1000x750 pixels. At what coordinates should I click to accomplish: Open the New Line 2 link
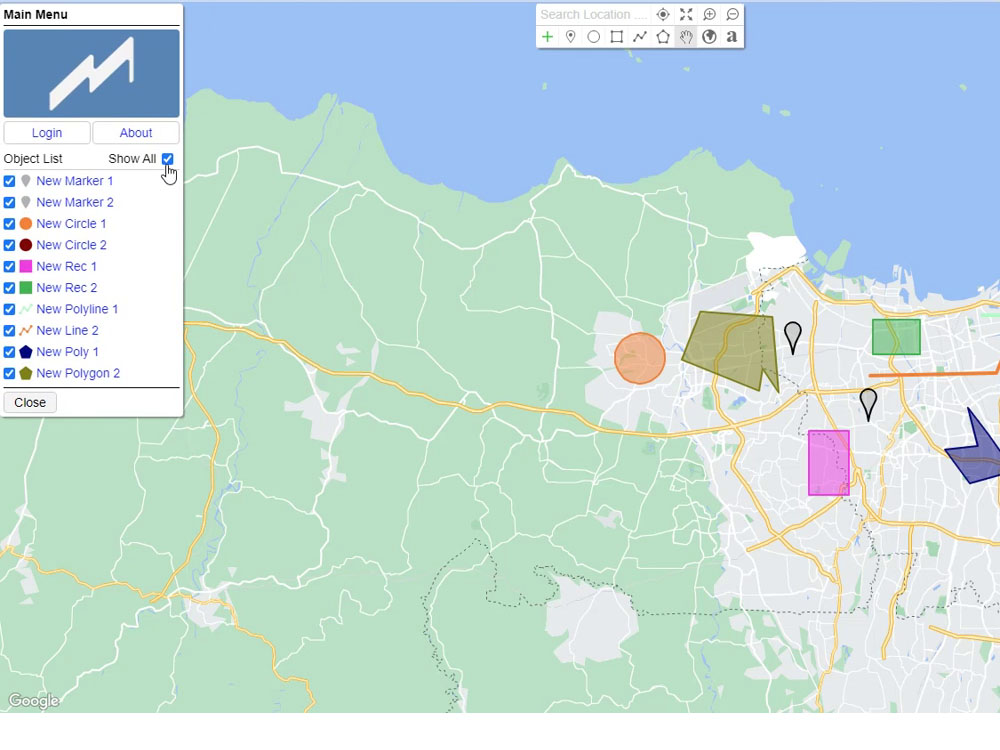[68, 330]
